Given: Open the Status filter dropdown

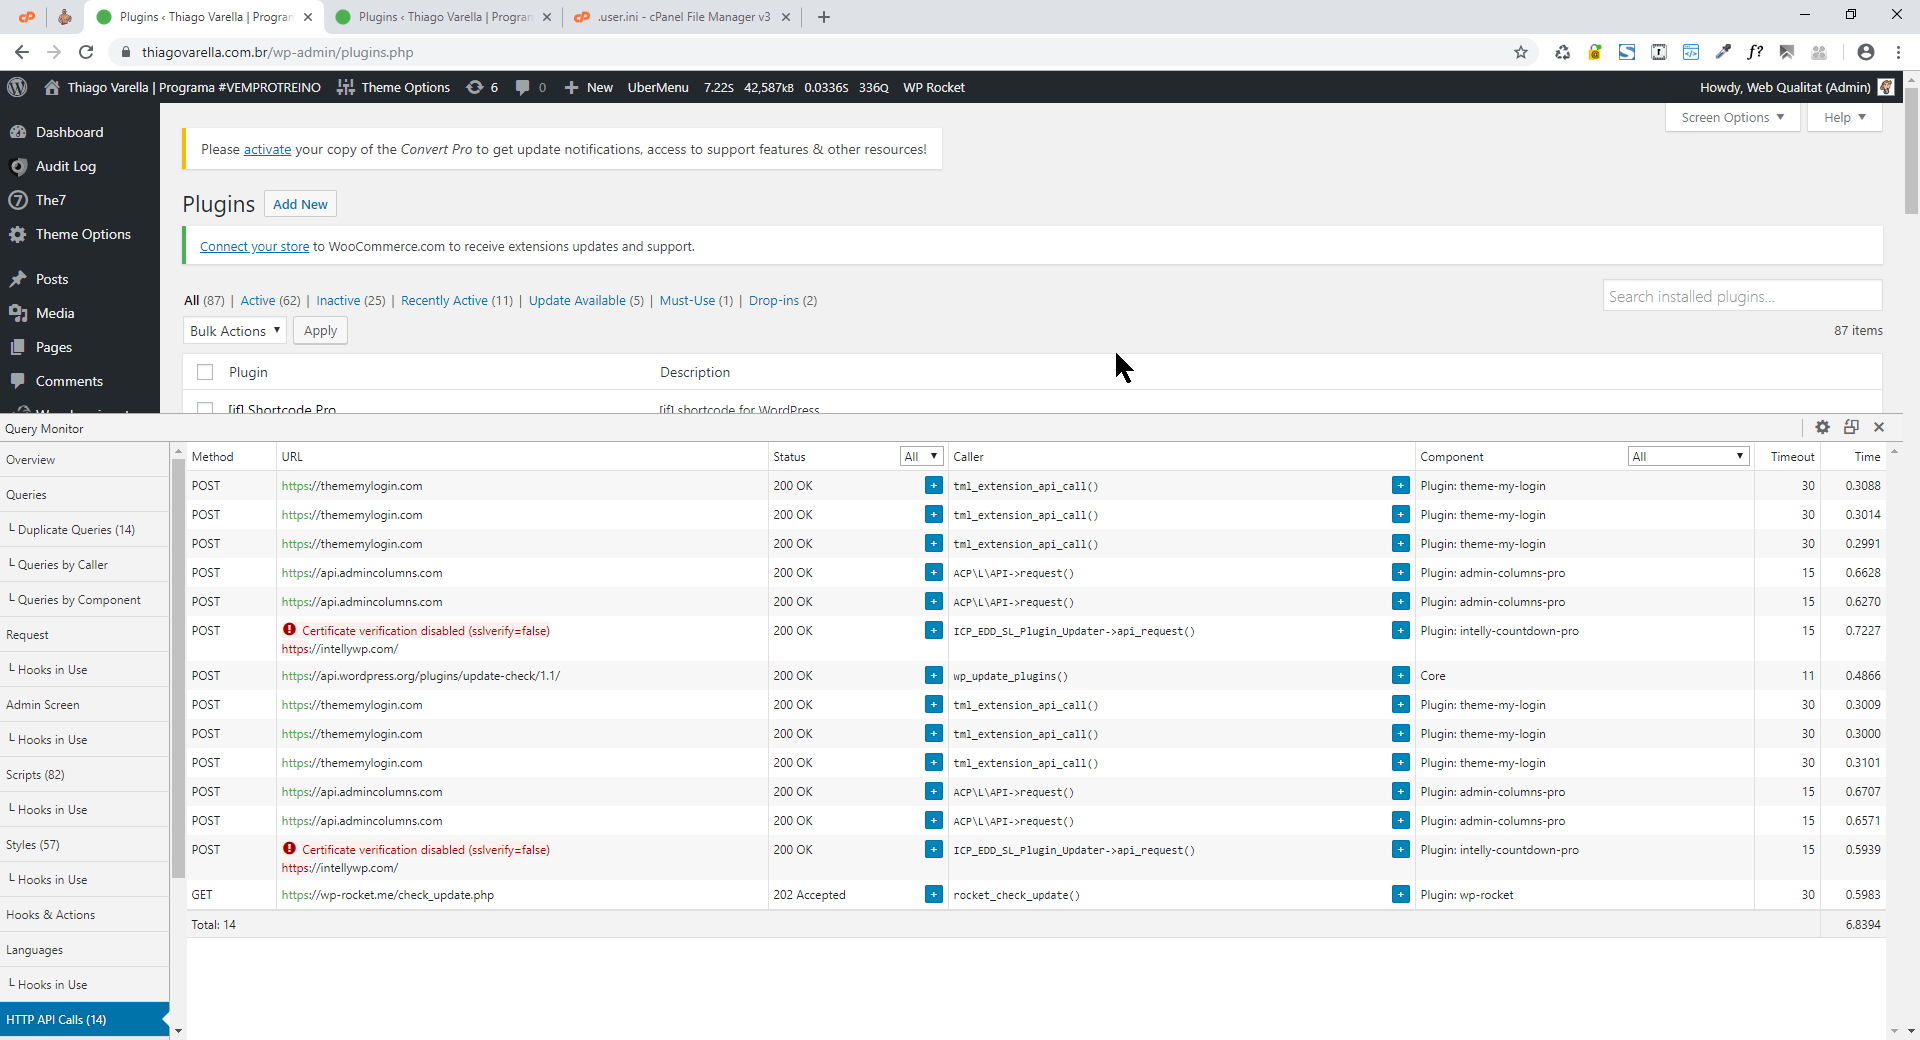Looking at the screenshot, I should tap(921, 457).
